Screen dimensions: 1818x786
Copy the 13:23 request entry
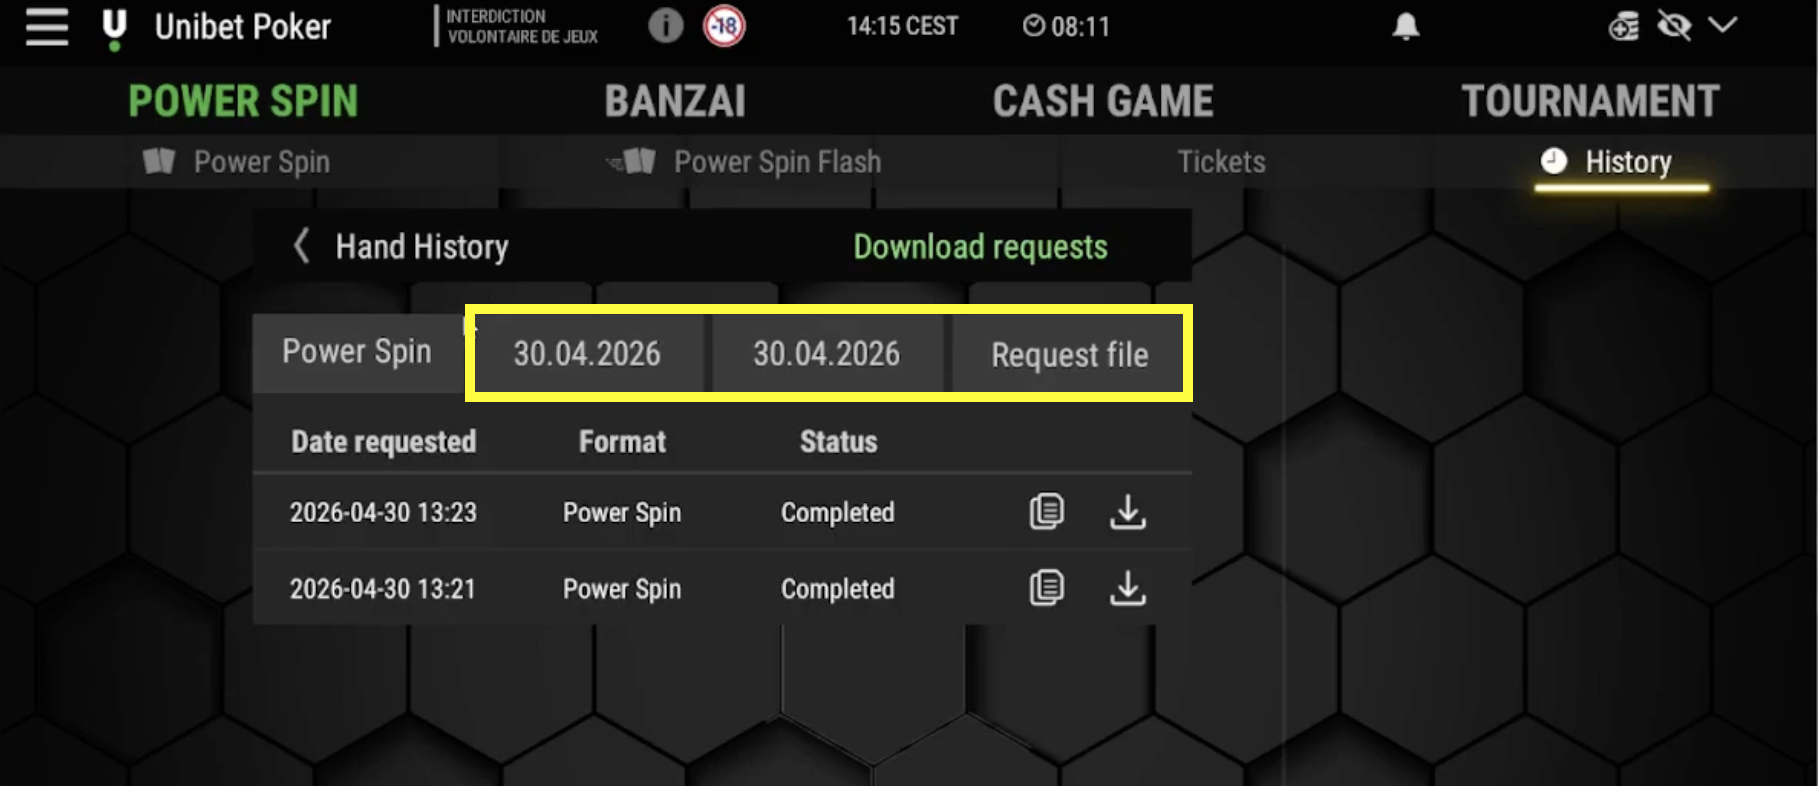tap(1046, 511)
